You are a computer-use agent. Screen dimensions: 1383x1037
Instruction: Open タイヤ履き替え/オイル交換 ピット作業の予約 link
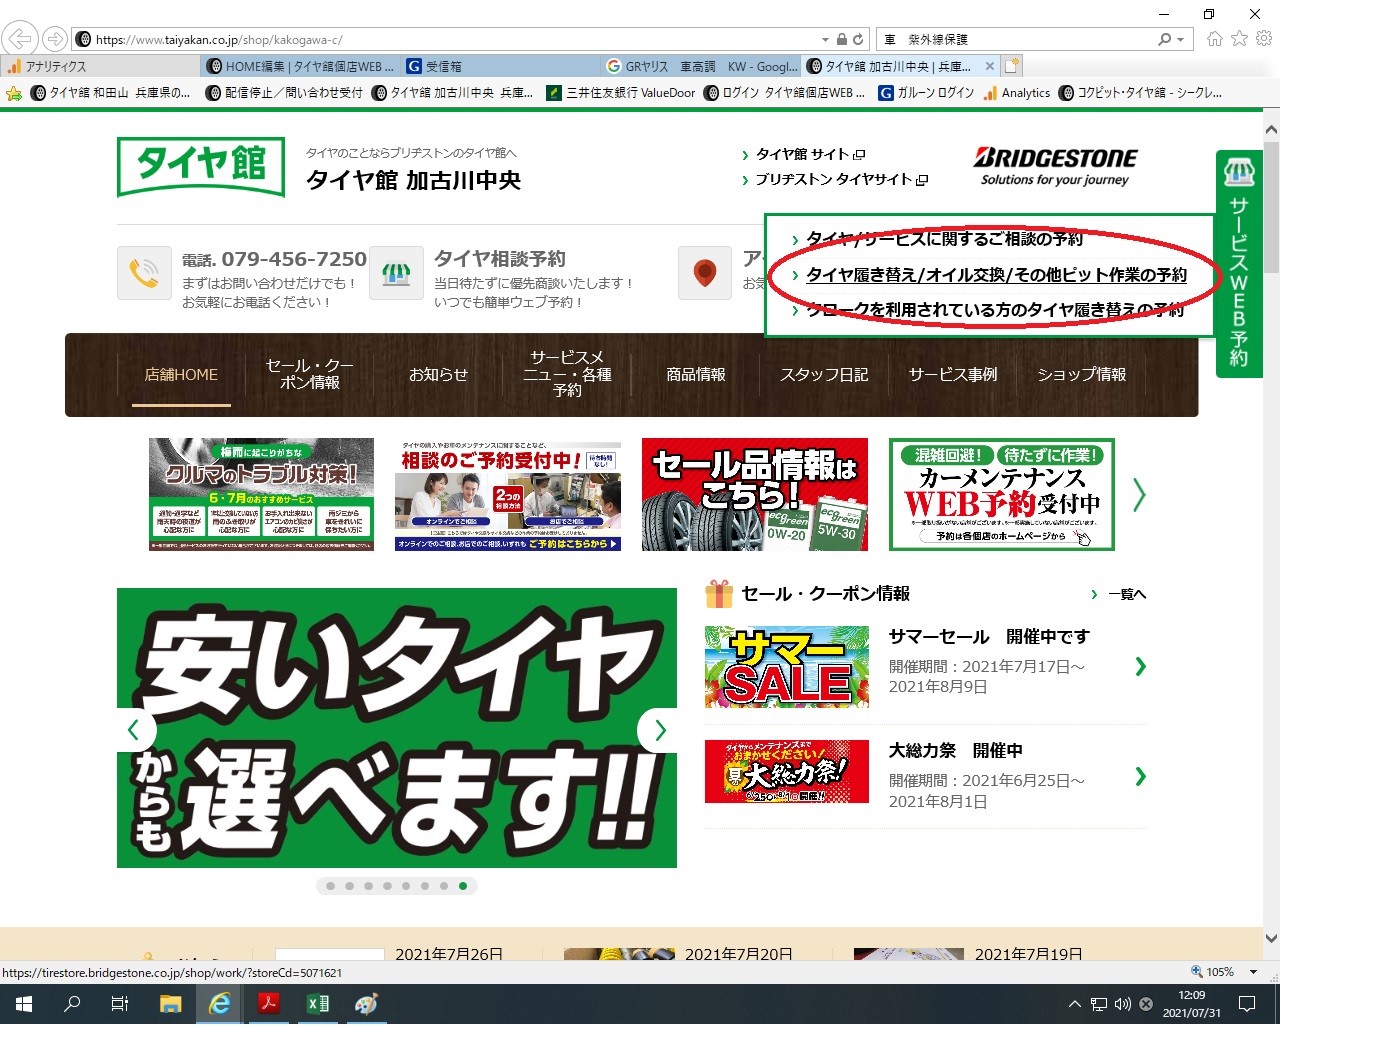coord(996,275)
